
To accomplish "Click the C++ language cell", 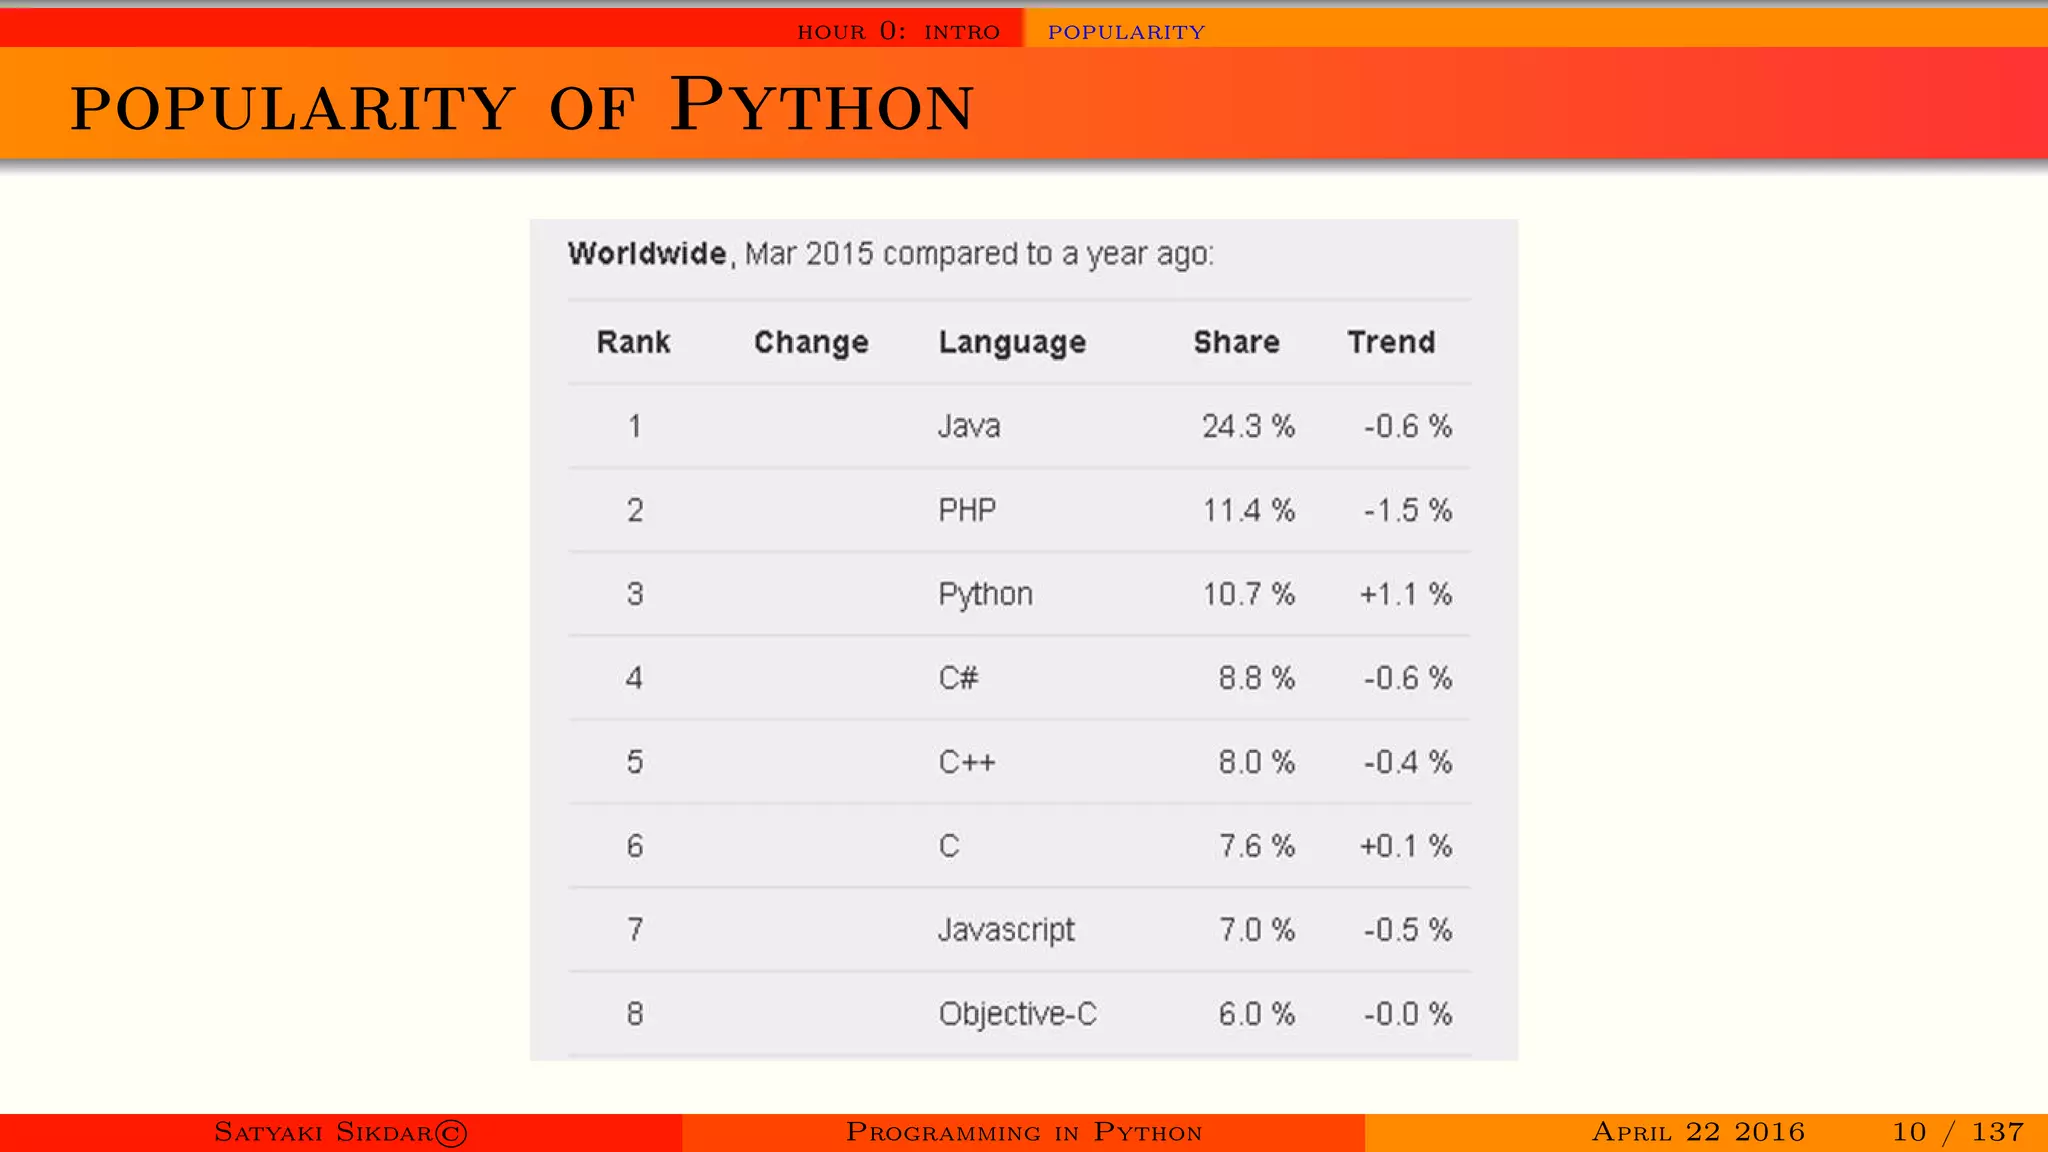I will pos(966,762).
